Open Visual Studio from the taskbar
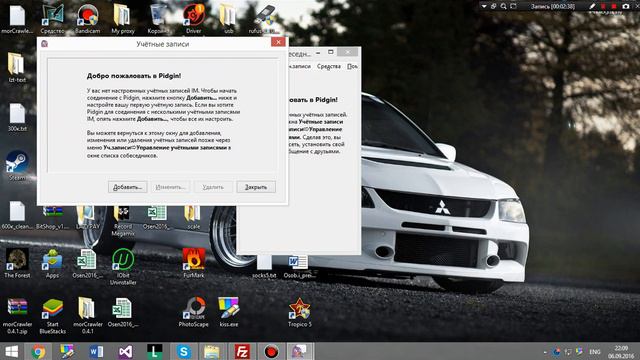The height and width of the screenshot is (360, 640). pyautogui.click(x=125, y=351)
